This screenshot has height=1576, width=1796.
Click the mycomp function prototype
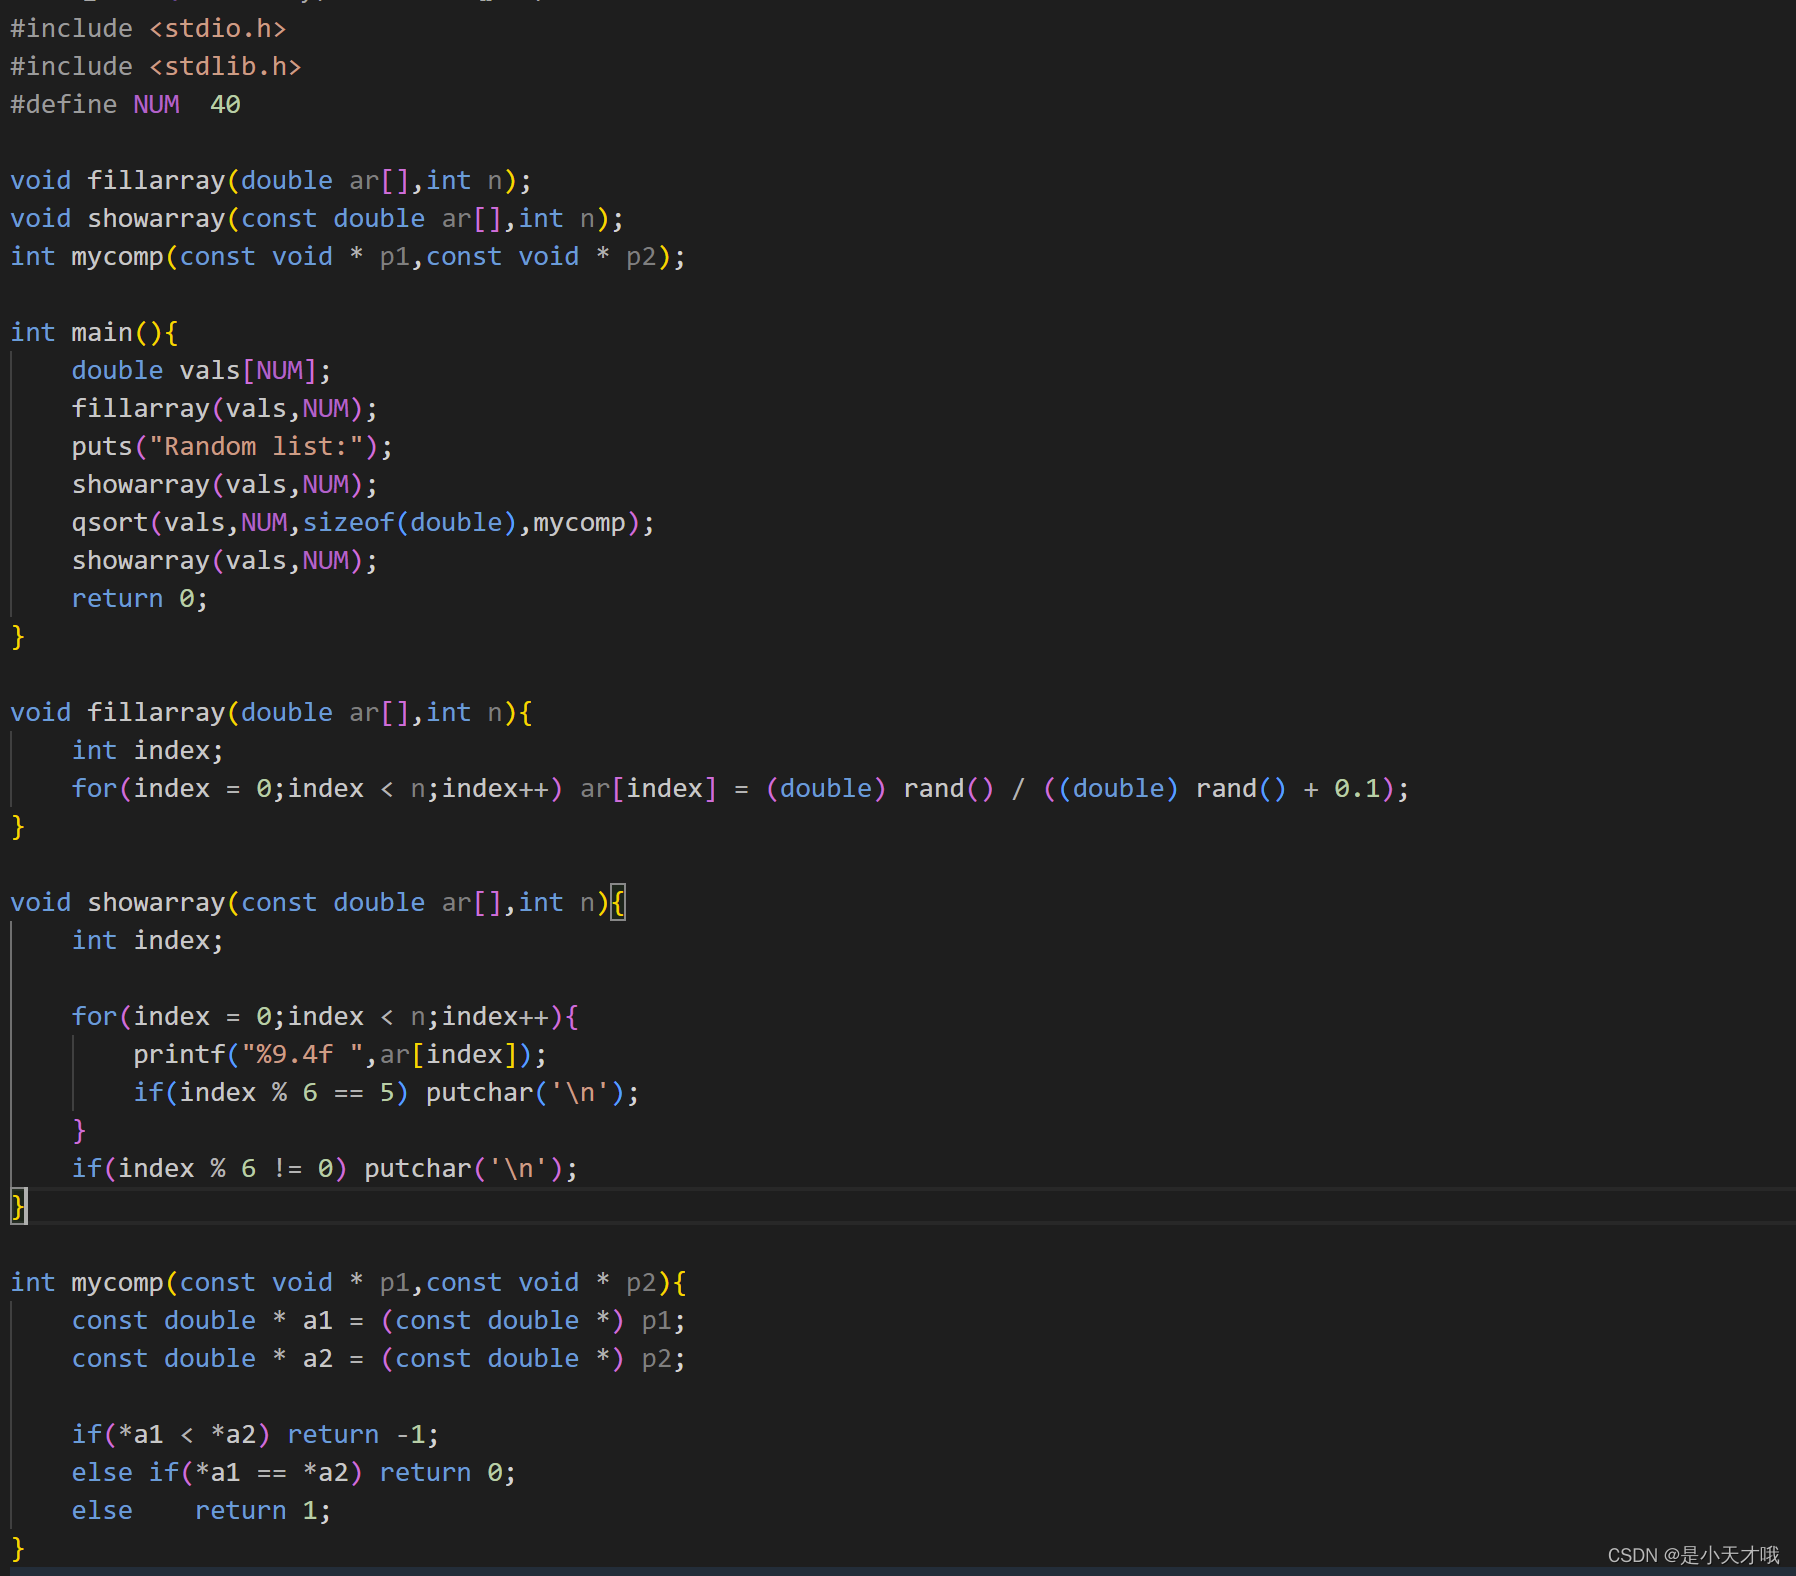click(x=345, y=256)
